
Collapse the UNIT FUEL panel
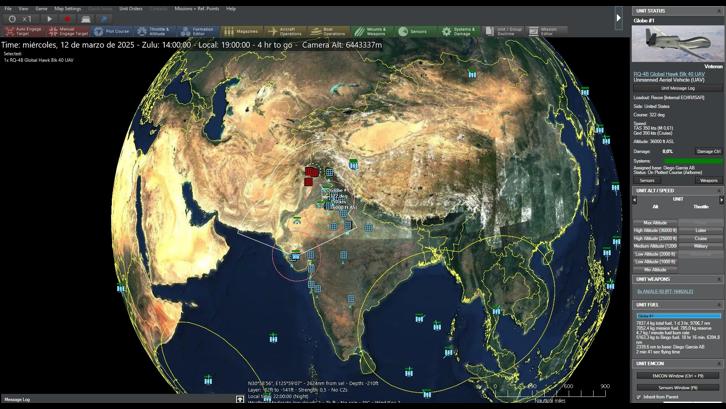(719, 305)
